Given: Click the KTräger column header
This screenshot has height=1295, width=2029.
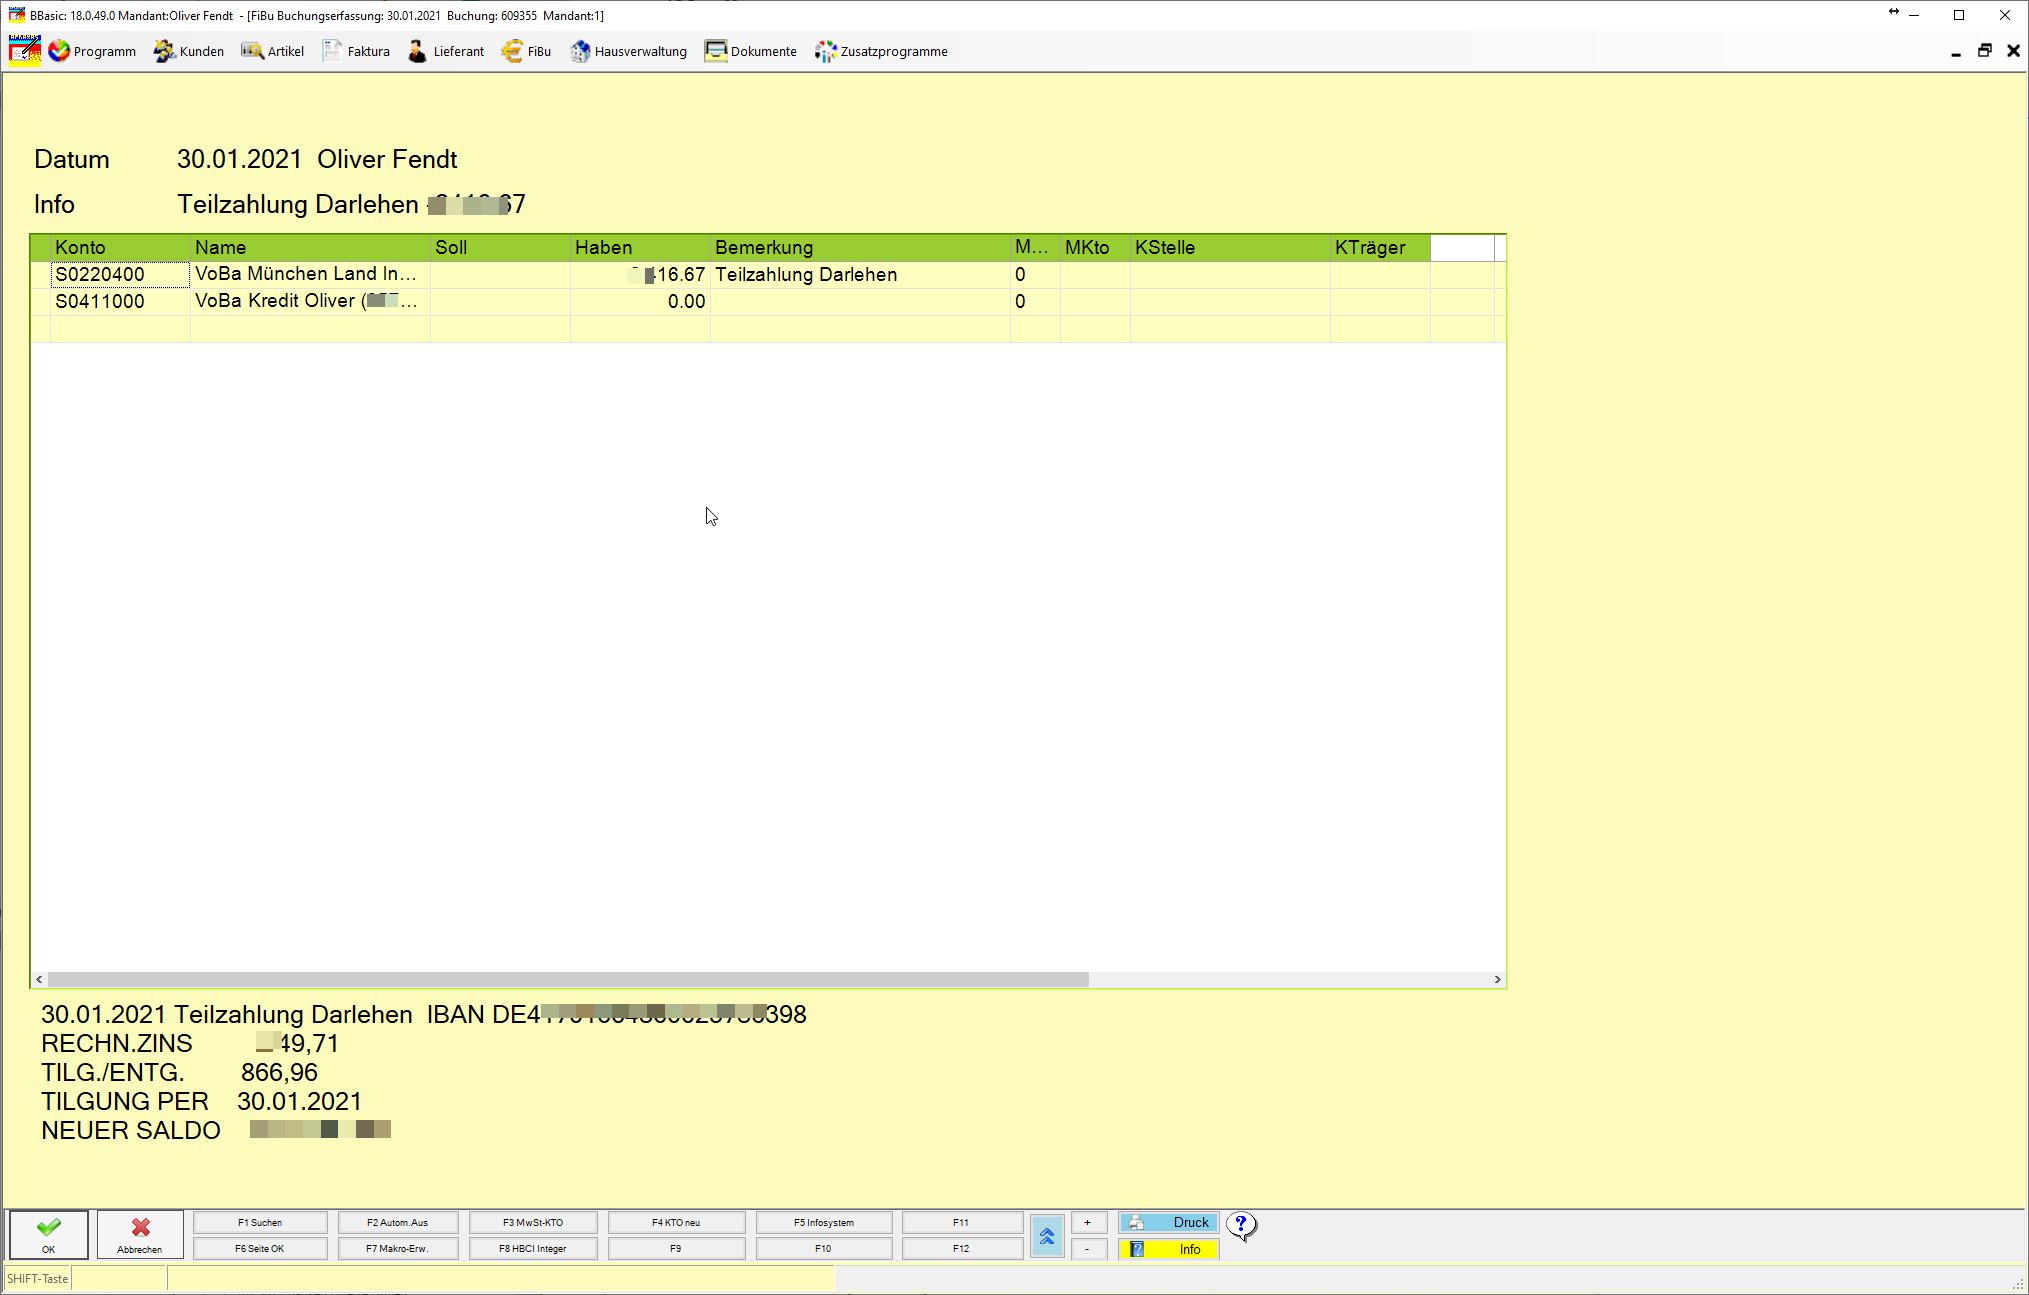Looking at the screenshot, I should 1380,247.
